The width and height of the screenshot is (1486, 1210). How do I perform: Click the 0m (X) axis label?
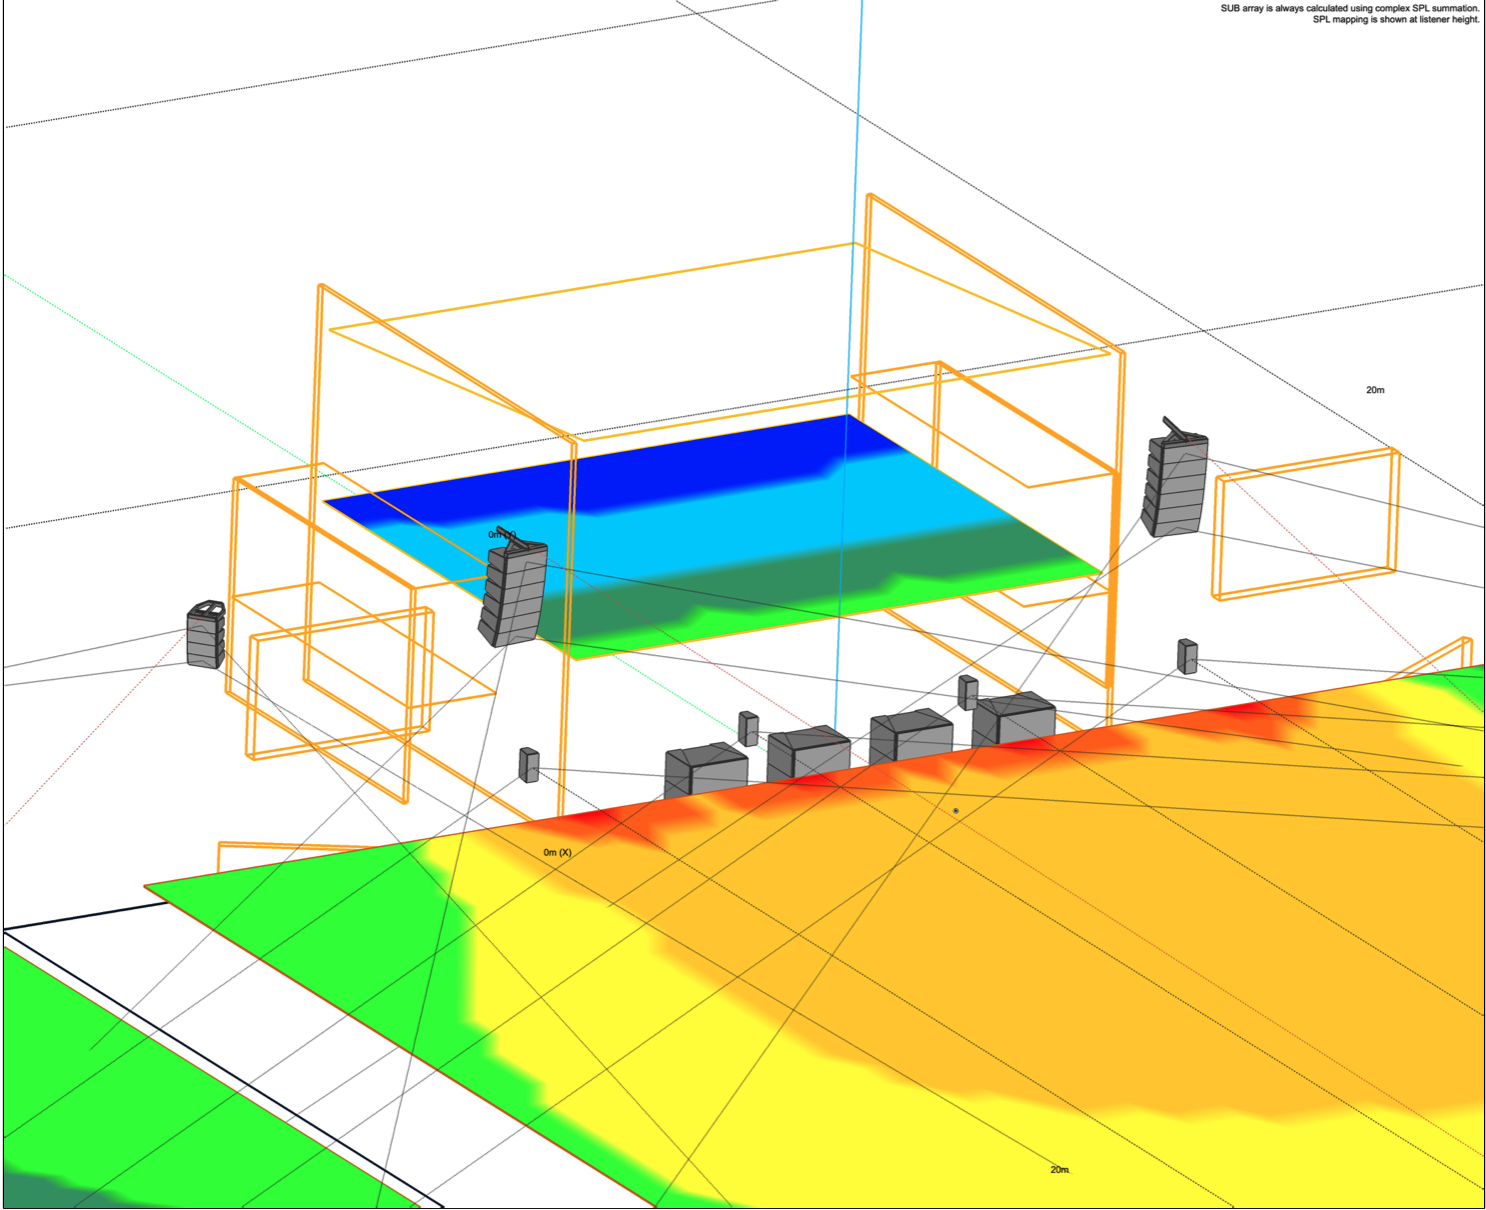557,853
